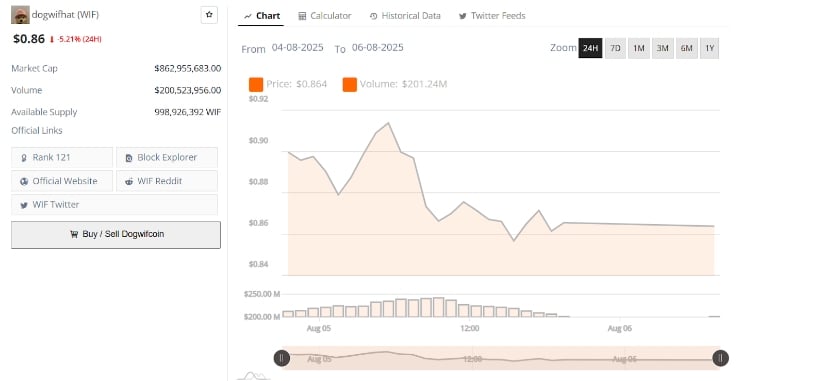Click the globe icon beside Official Website
825x381 pixels.
24,182
